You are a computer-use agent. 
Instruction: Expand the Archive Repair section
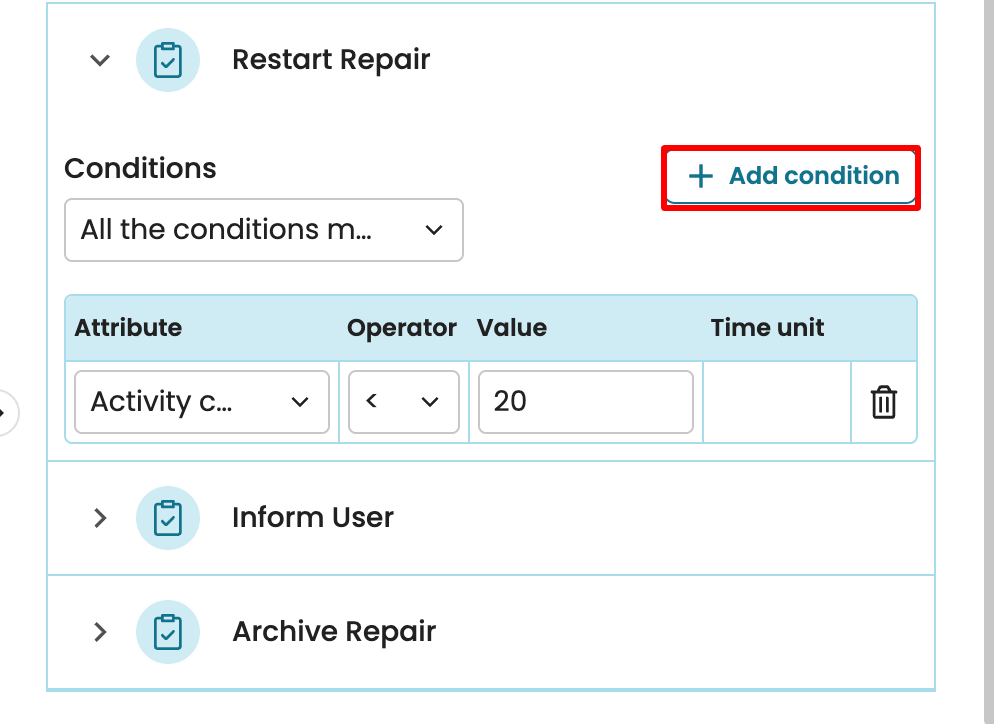pos(99,632)
